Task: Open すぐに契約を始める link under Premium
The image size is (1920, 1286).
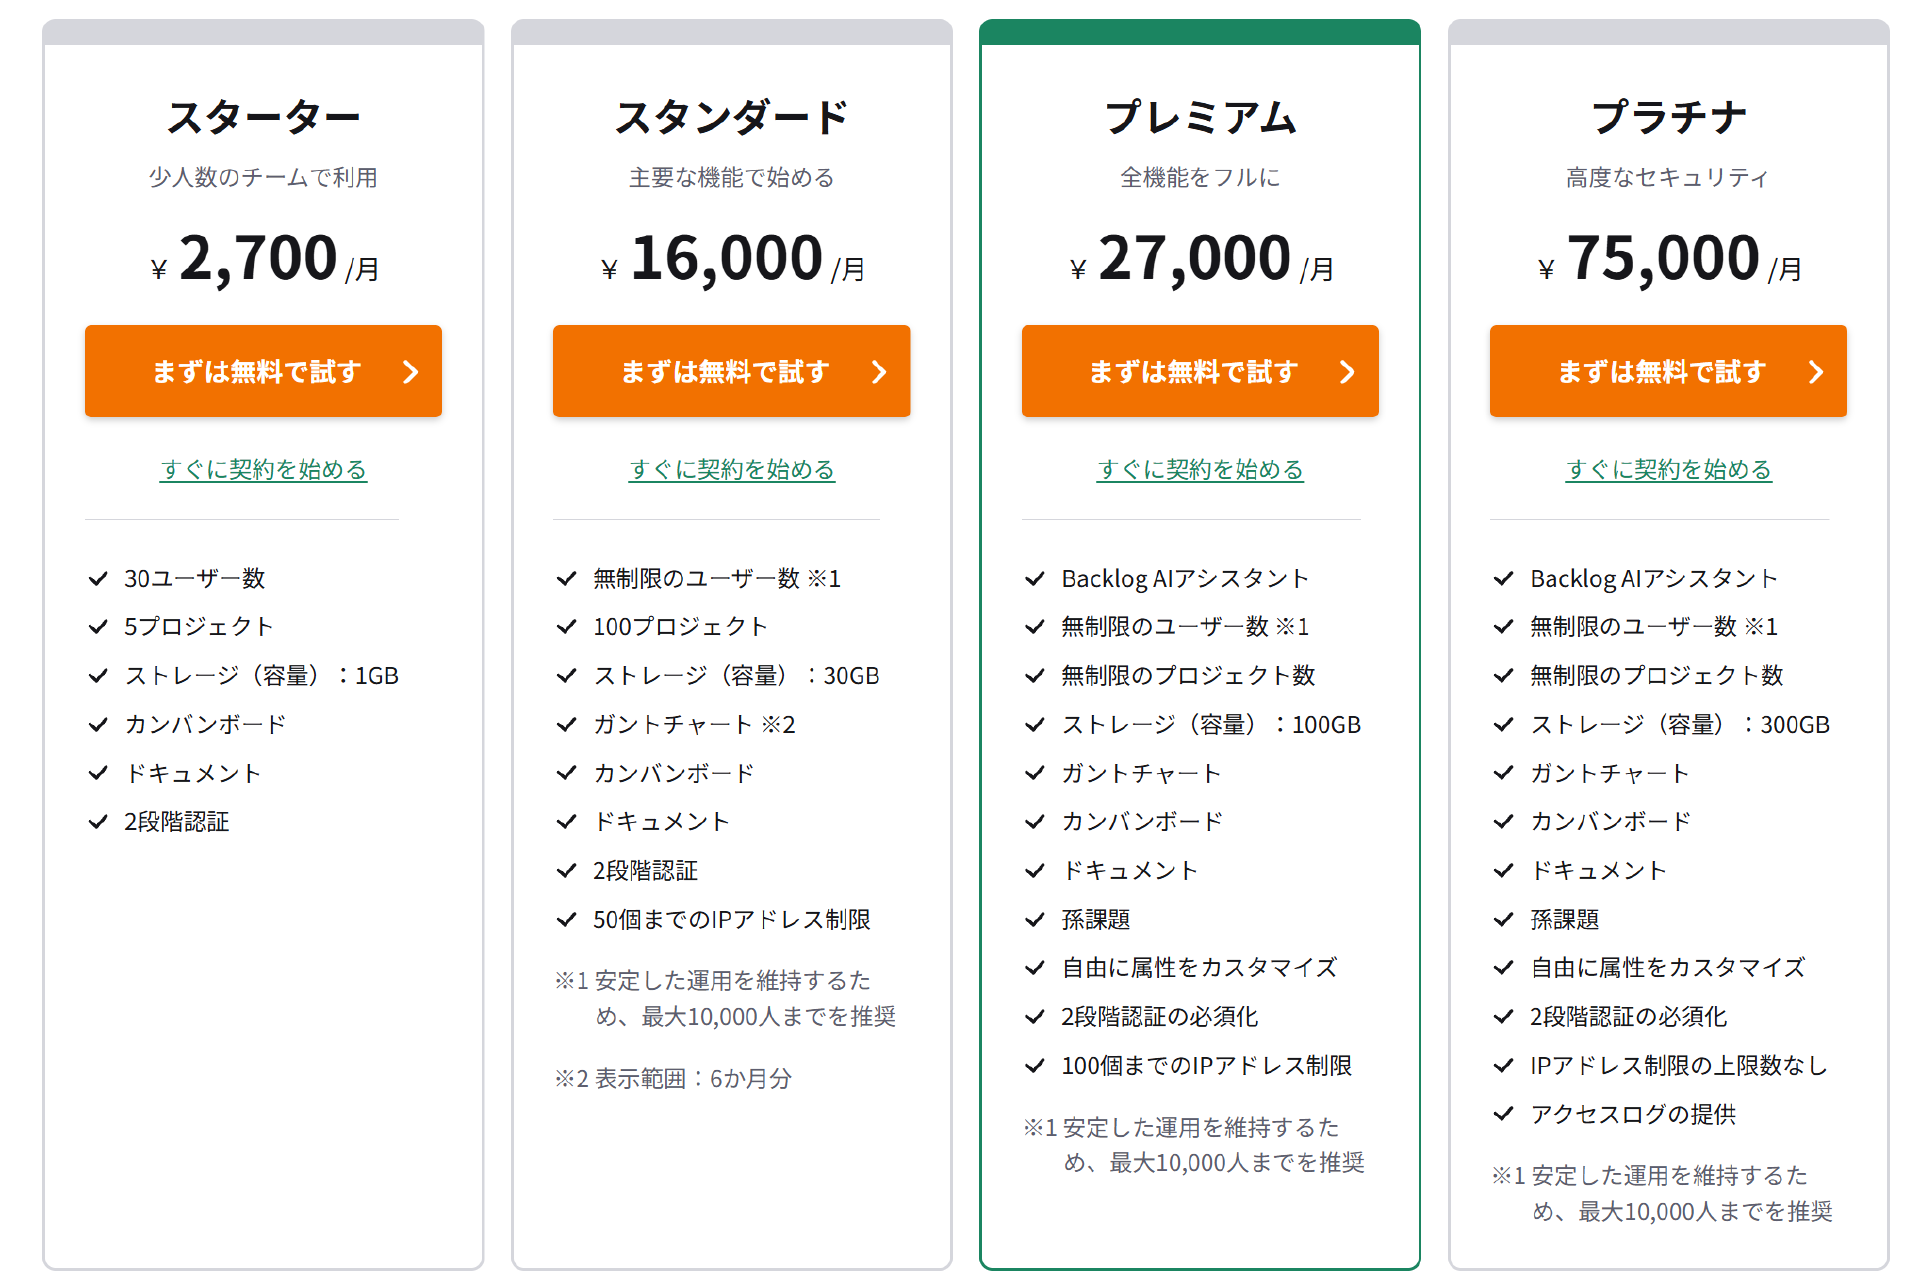Action: tap(1200, 469)
